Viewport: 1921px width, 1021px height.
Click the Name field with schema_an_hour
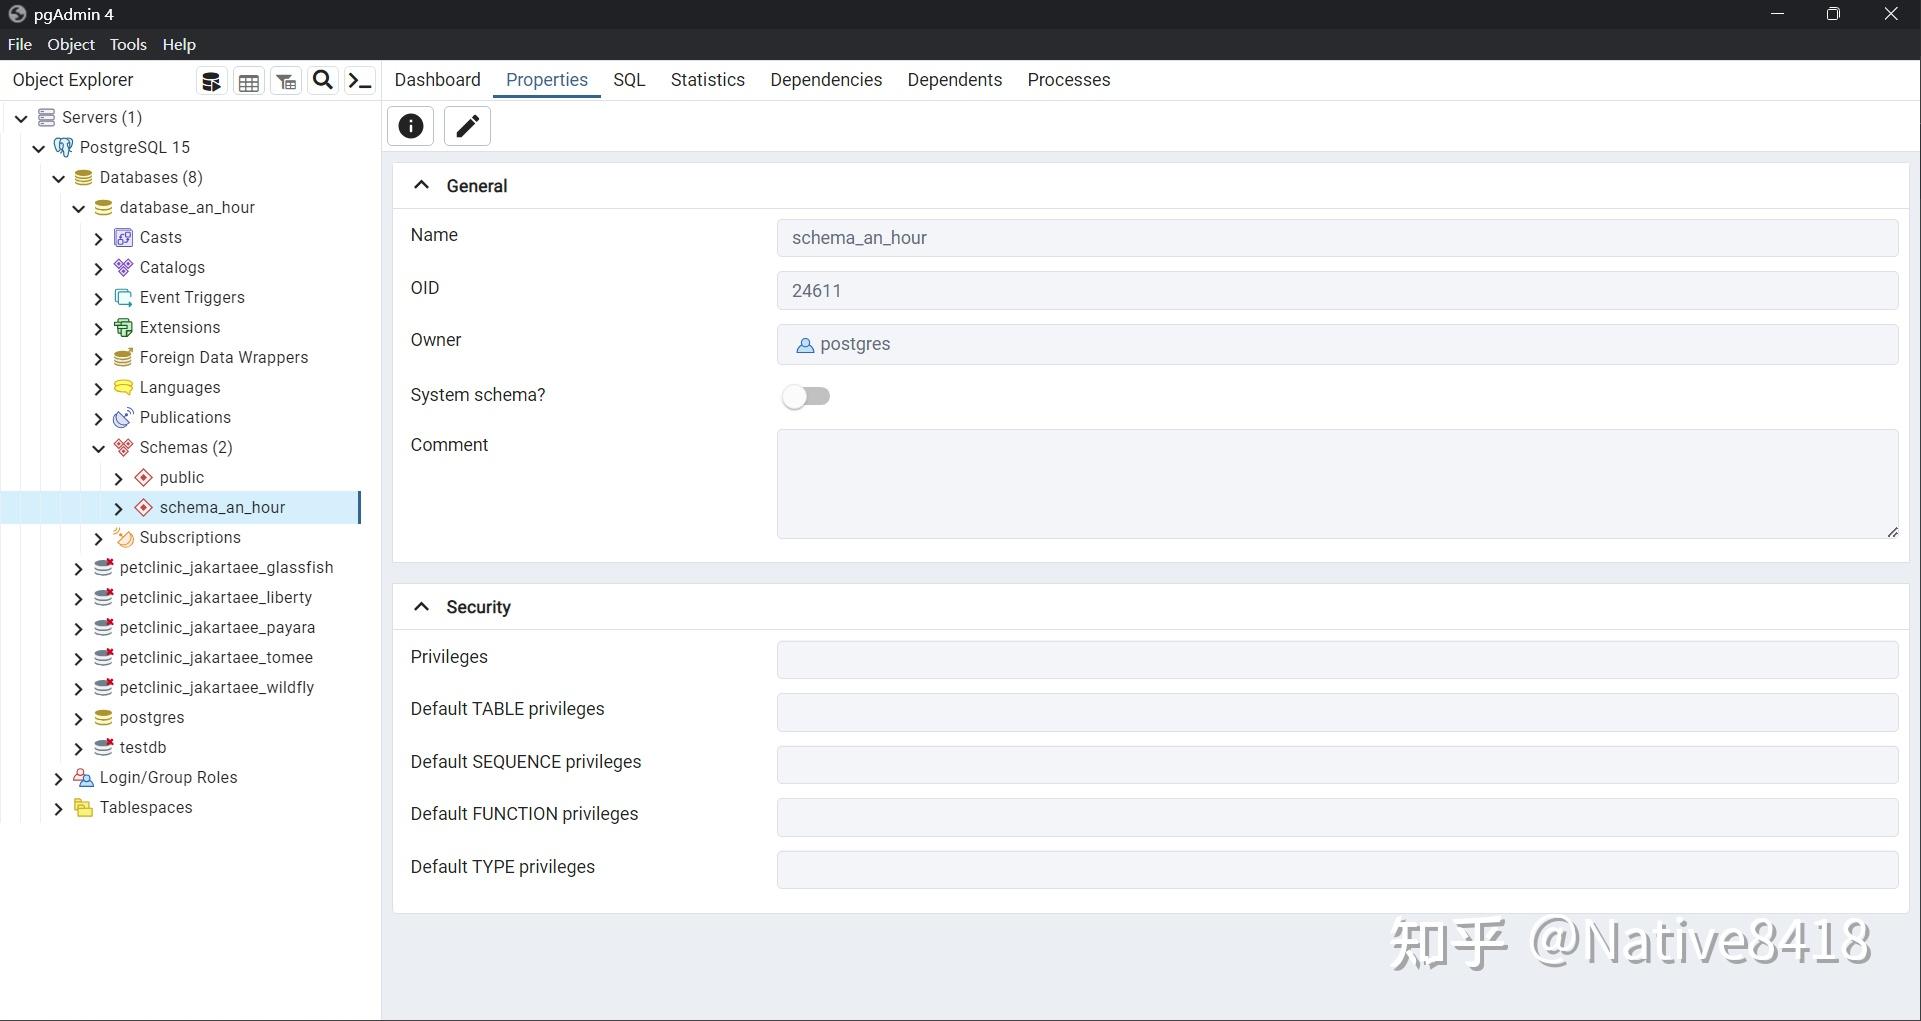(x=1337, y=238)
